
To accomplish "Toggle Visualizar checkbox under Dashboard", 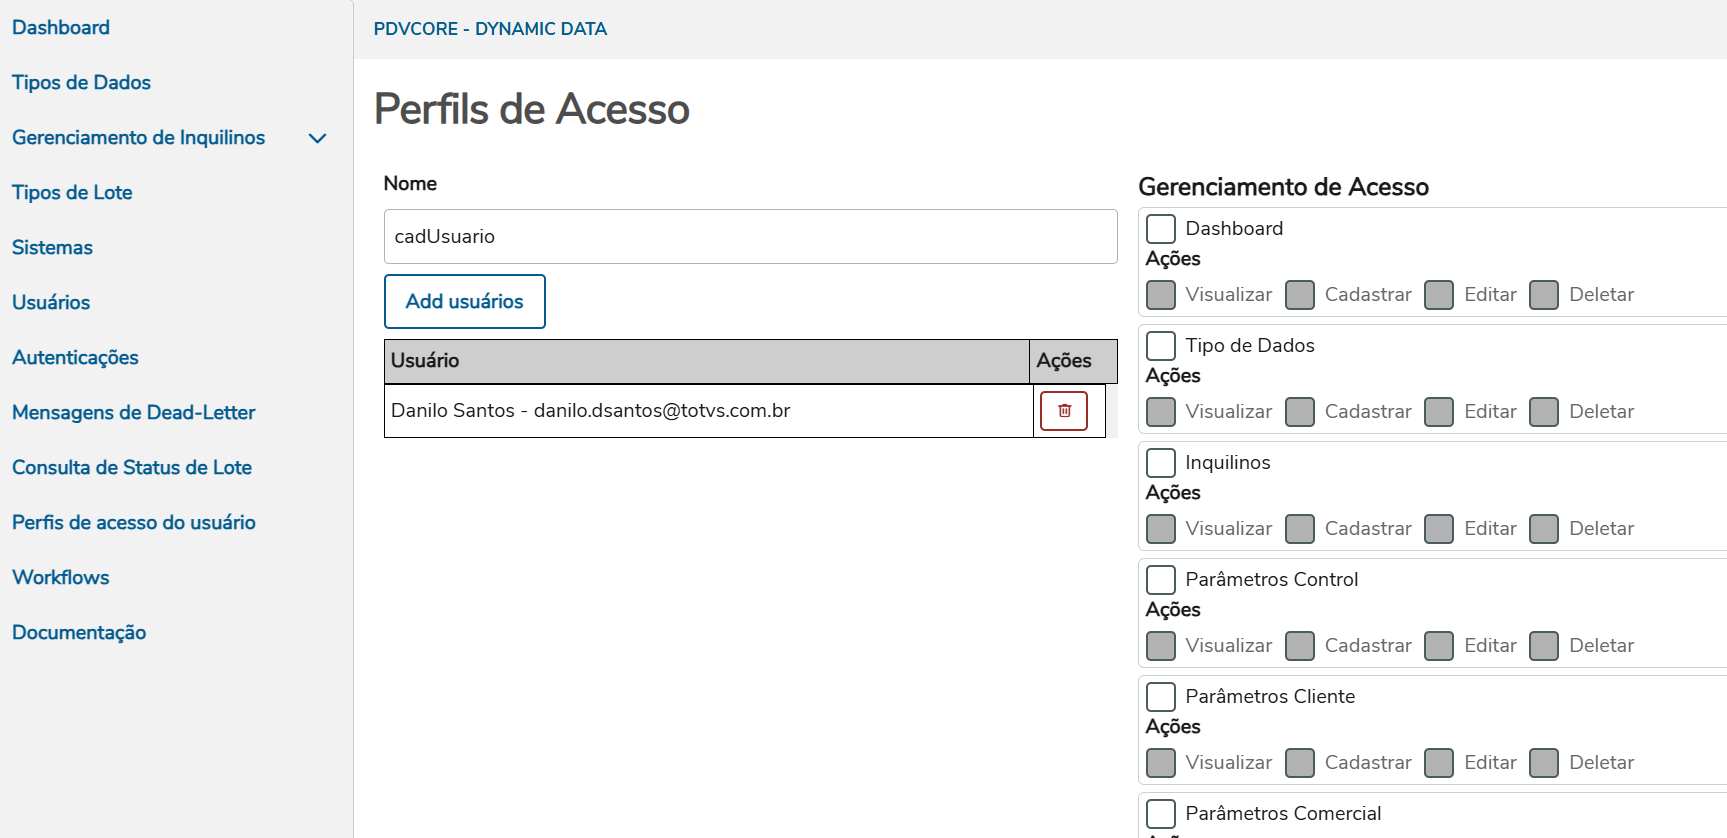I will point(1161,295).
